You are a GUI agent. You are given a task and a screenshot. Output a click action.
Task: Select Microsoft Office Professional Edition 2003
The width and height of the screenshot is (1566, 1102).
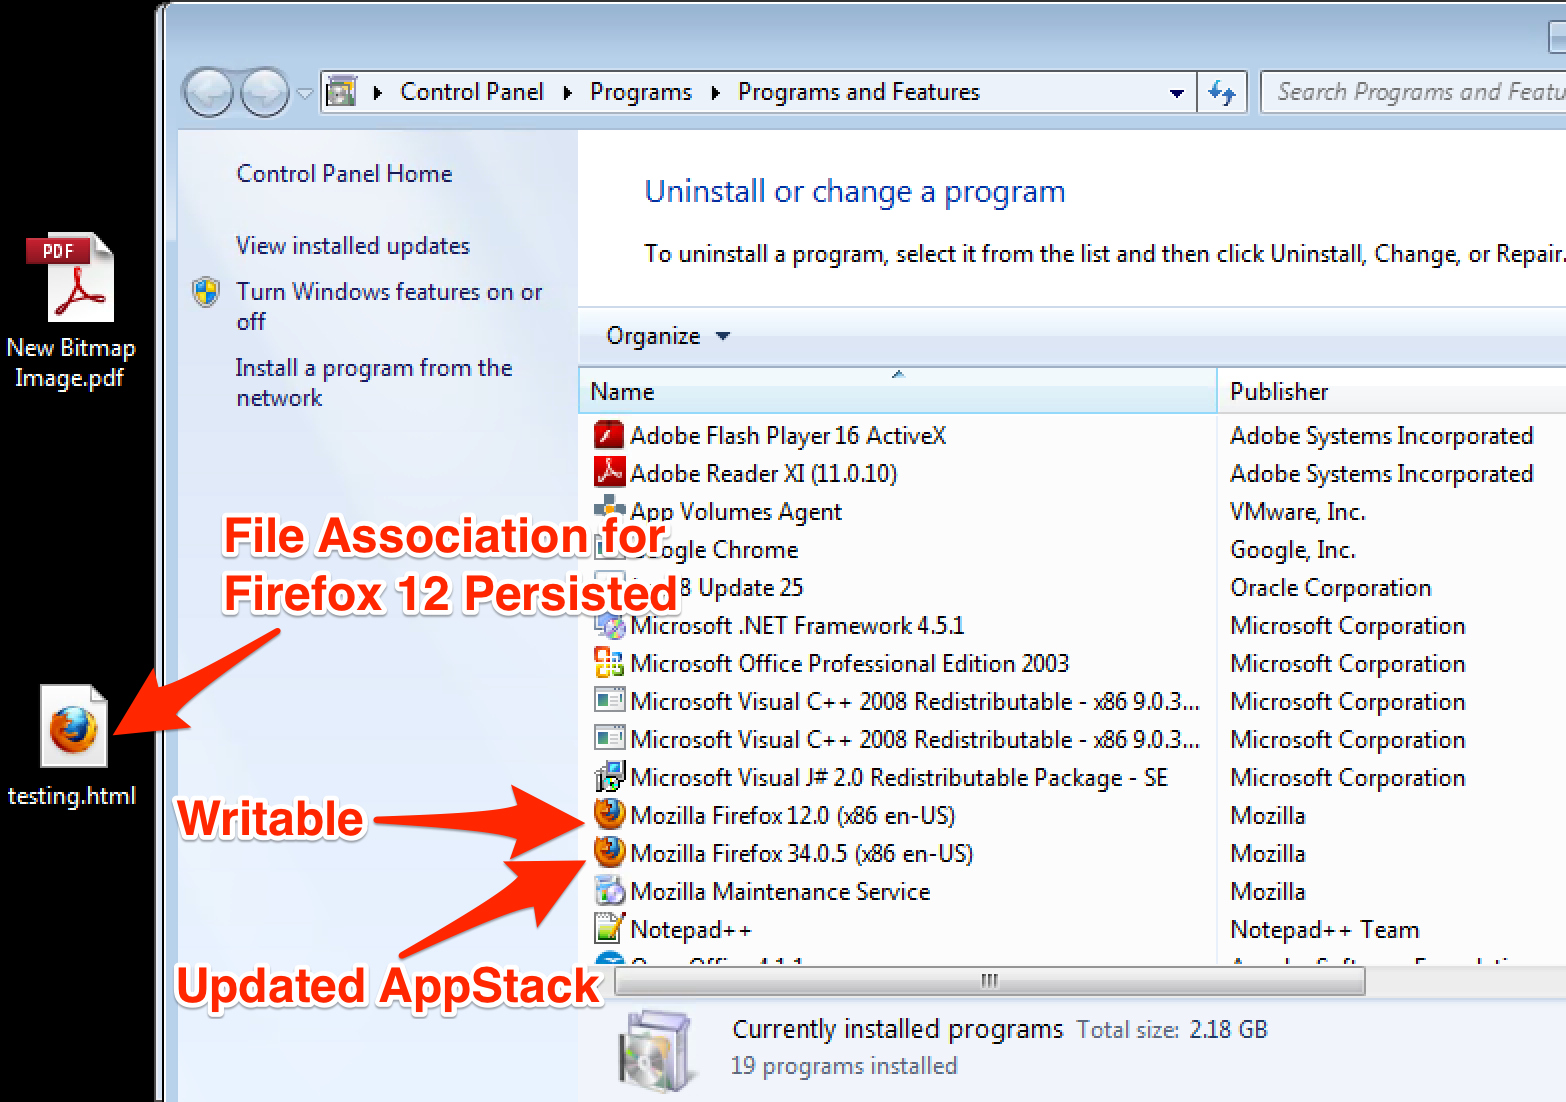(849, 664)
